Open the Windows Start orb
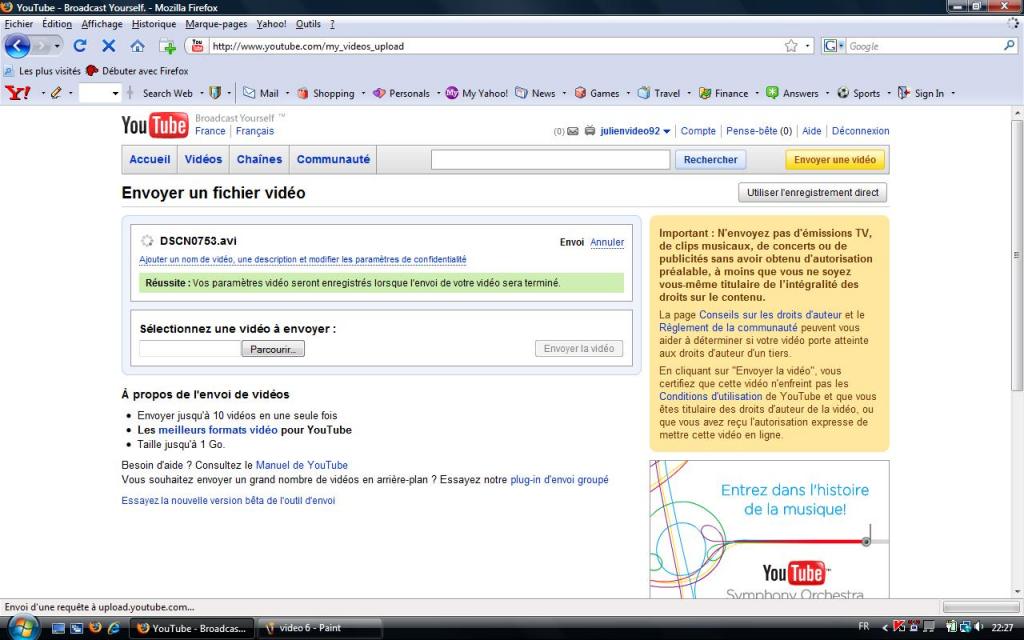This screenshot has width=1024, height=640. (22, 628)
